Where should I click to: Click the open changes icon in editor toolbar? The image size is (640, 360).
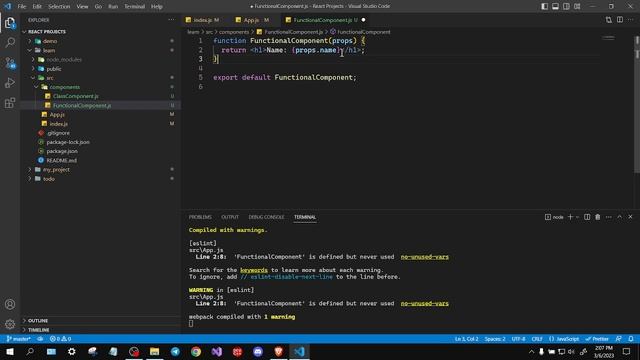point(609,20)
